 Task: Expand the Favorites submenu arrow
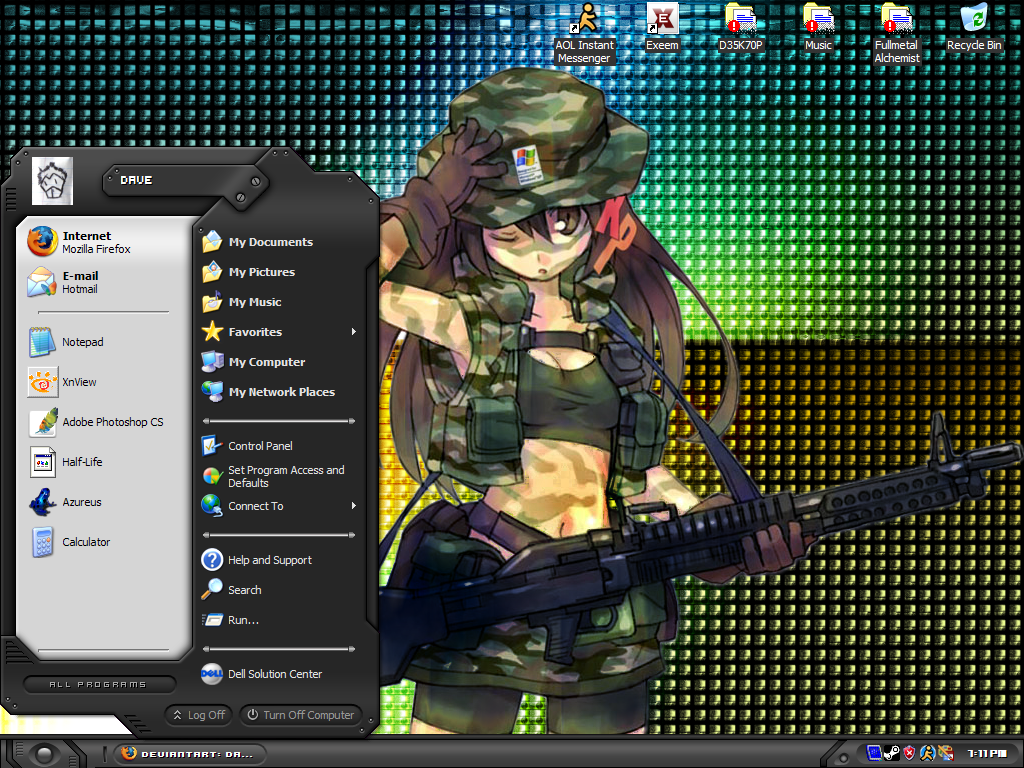353,332
